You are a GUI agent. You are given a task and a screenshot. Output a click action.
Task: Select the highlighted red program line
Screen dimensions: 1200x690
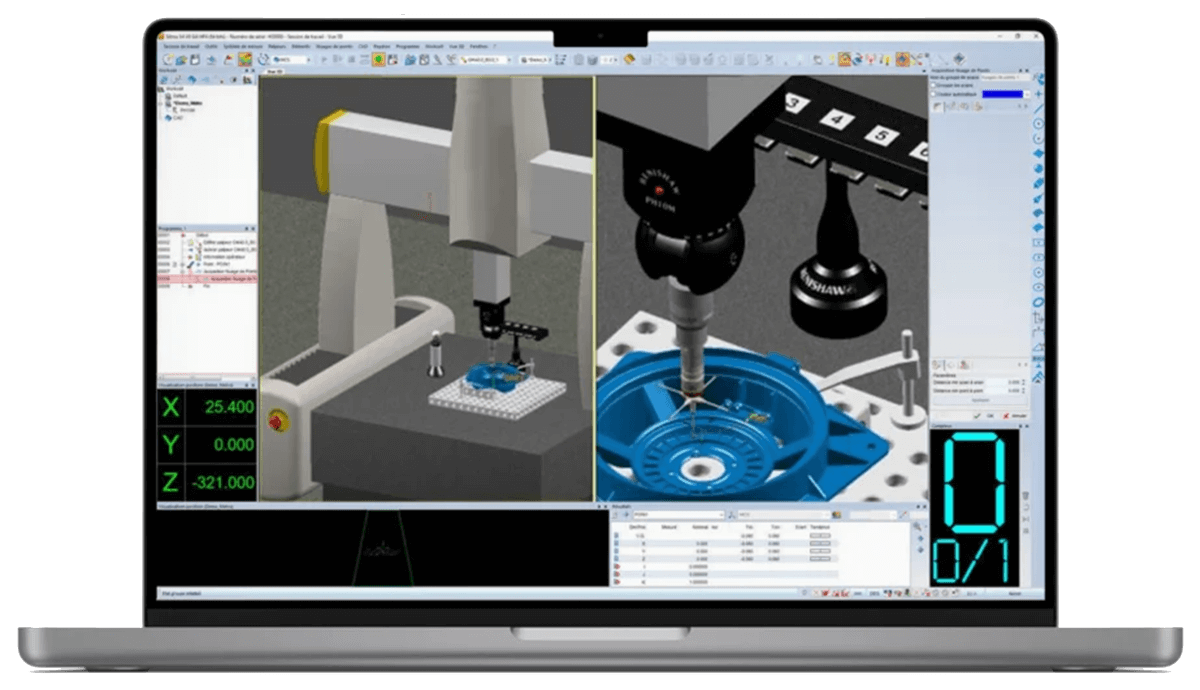(205, 279)
